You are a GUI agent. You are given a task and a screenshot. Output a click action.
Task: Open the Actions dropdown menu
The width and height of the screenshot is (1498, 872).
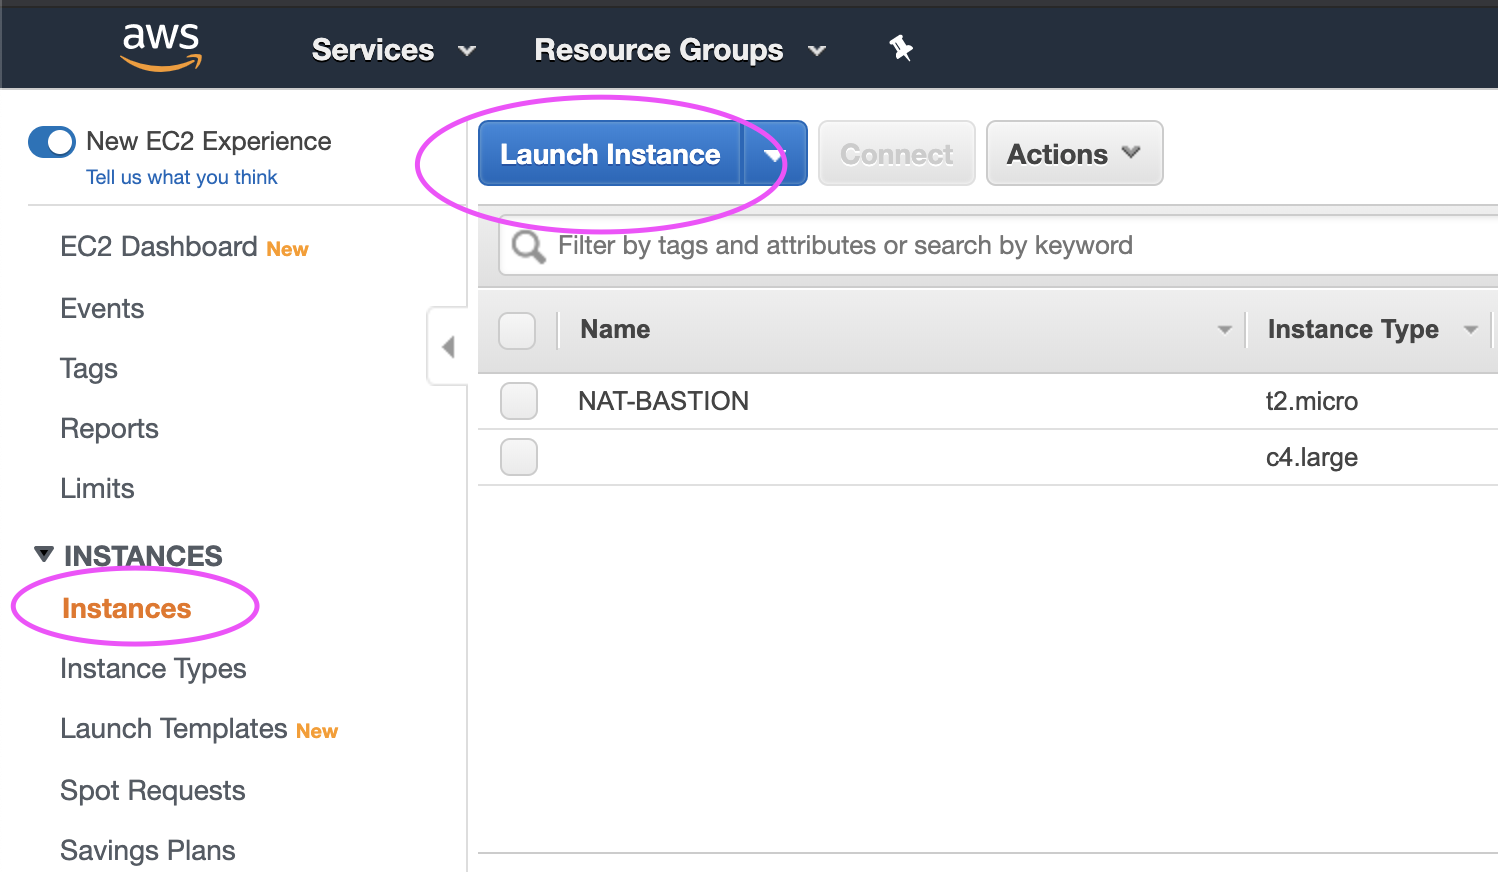pyautogui.click(x=1074, y=154)
